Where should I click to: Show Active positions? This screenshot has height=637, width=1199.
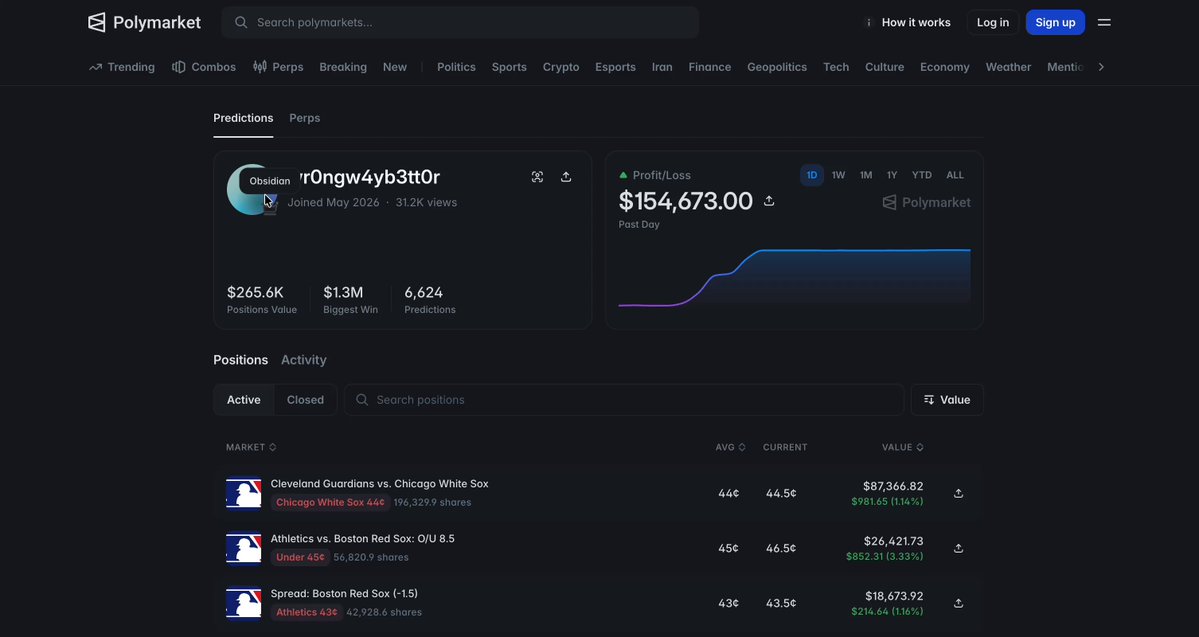point(244,400)
